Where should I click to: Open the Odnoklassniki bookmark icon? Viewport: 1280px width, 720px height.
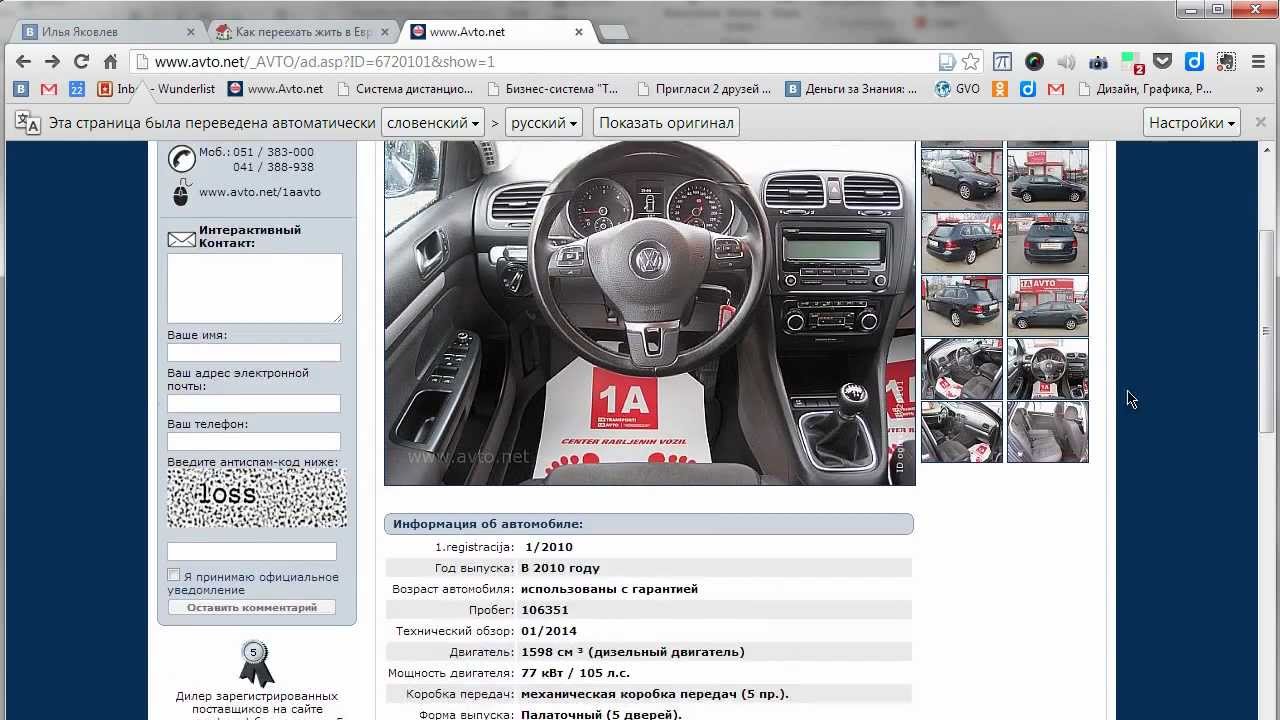coord(999,89)
